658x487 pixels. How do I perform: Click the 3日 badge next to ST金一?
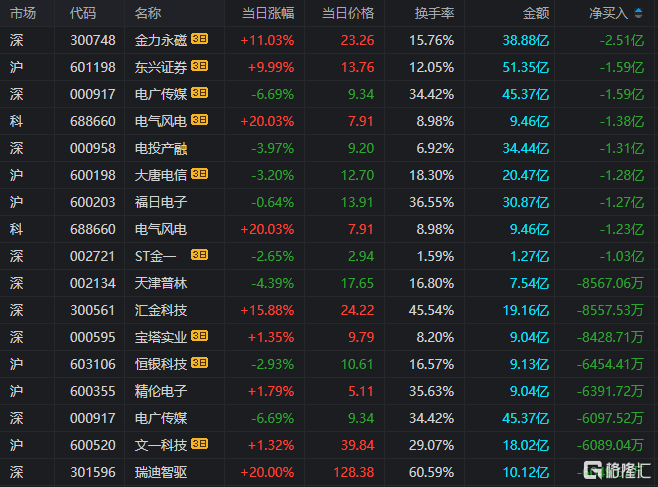(199, 255)
